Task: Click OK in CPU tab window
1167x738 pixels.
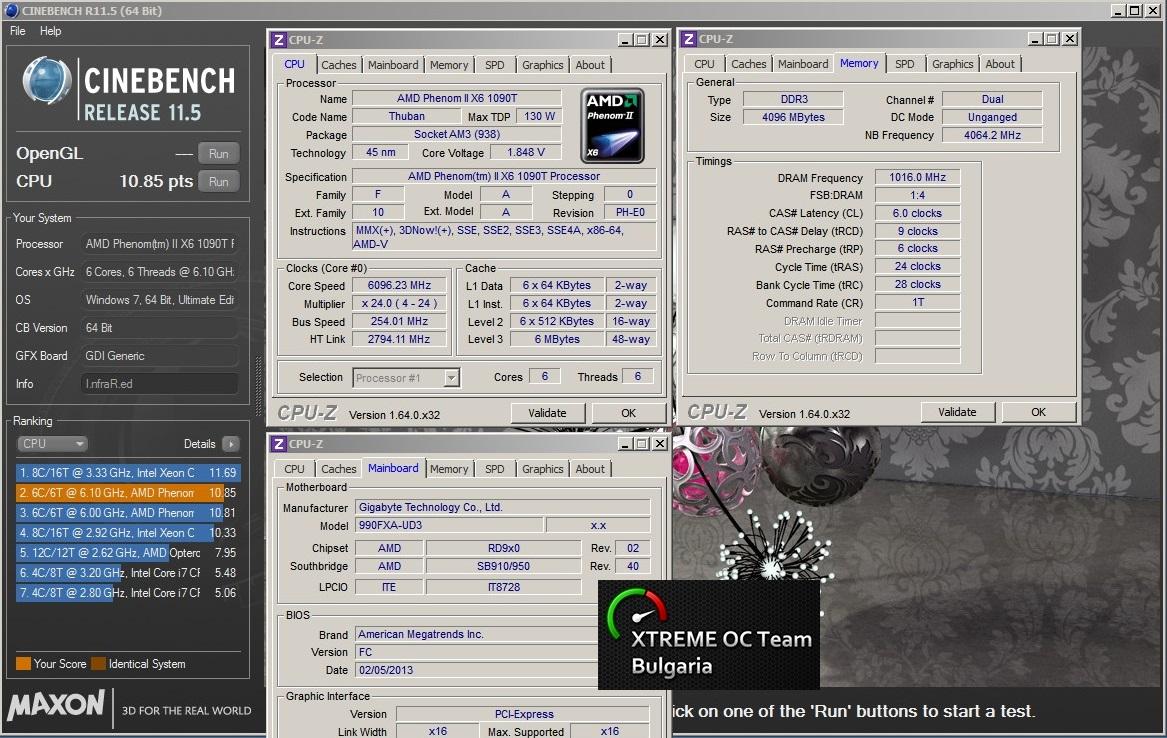Action: click(629, 413)
